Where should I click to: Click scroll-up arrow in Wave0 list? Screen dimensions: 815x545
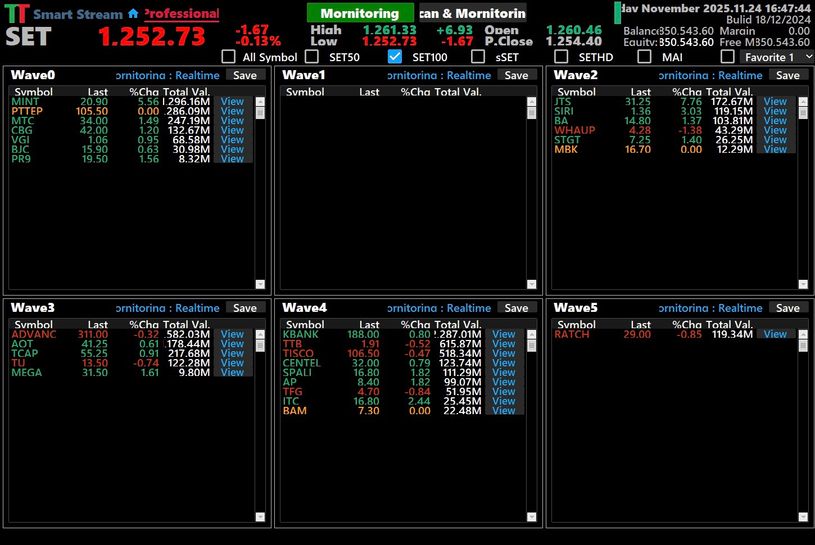[x=261, y=101]
